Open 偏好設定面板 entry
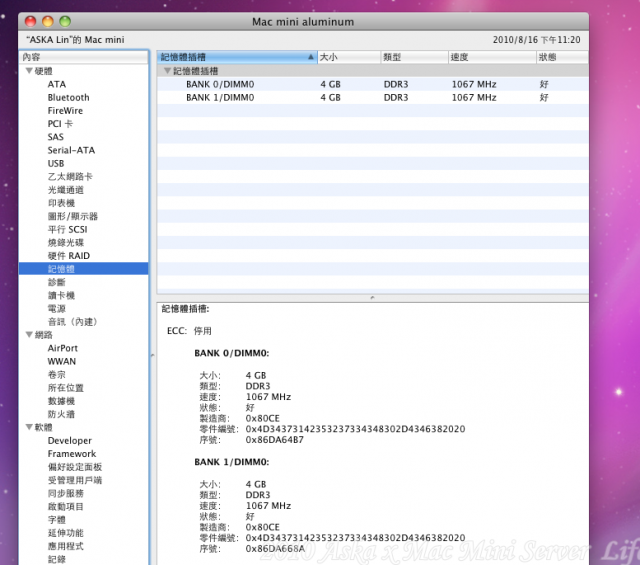 coord(75,467)
